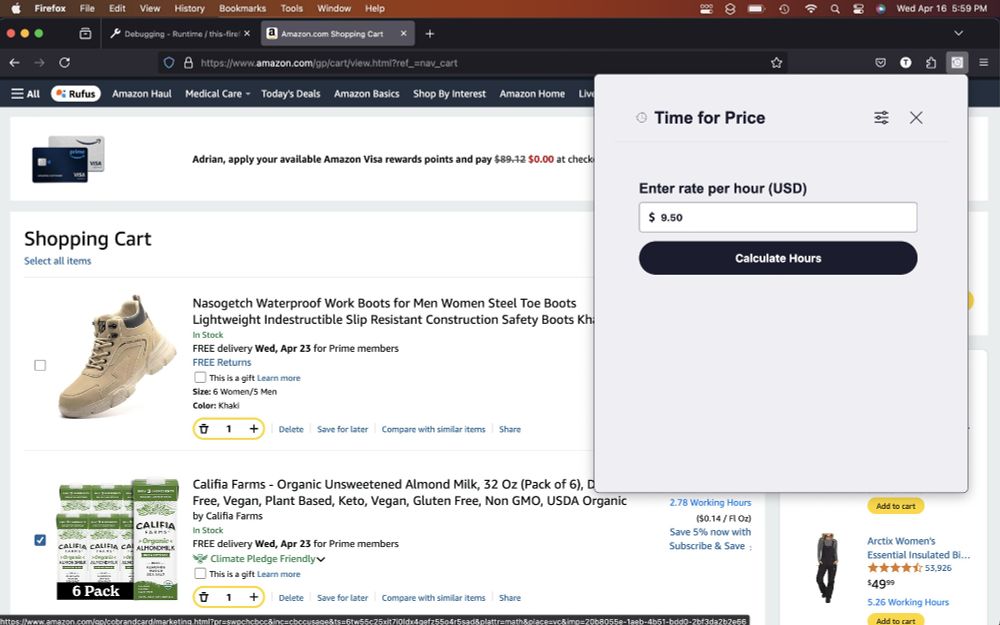Share the work boots item
The height and width of the screenshot is (625, 1000).
510,429
